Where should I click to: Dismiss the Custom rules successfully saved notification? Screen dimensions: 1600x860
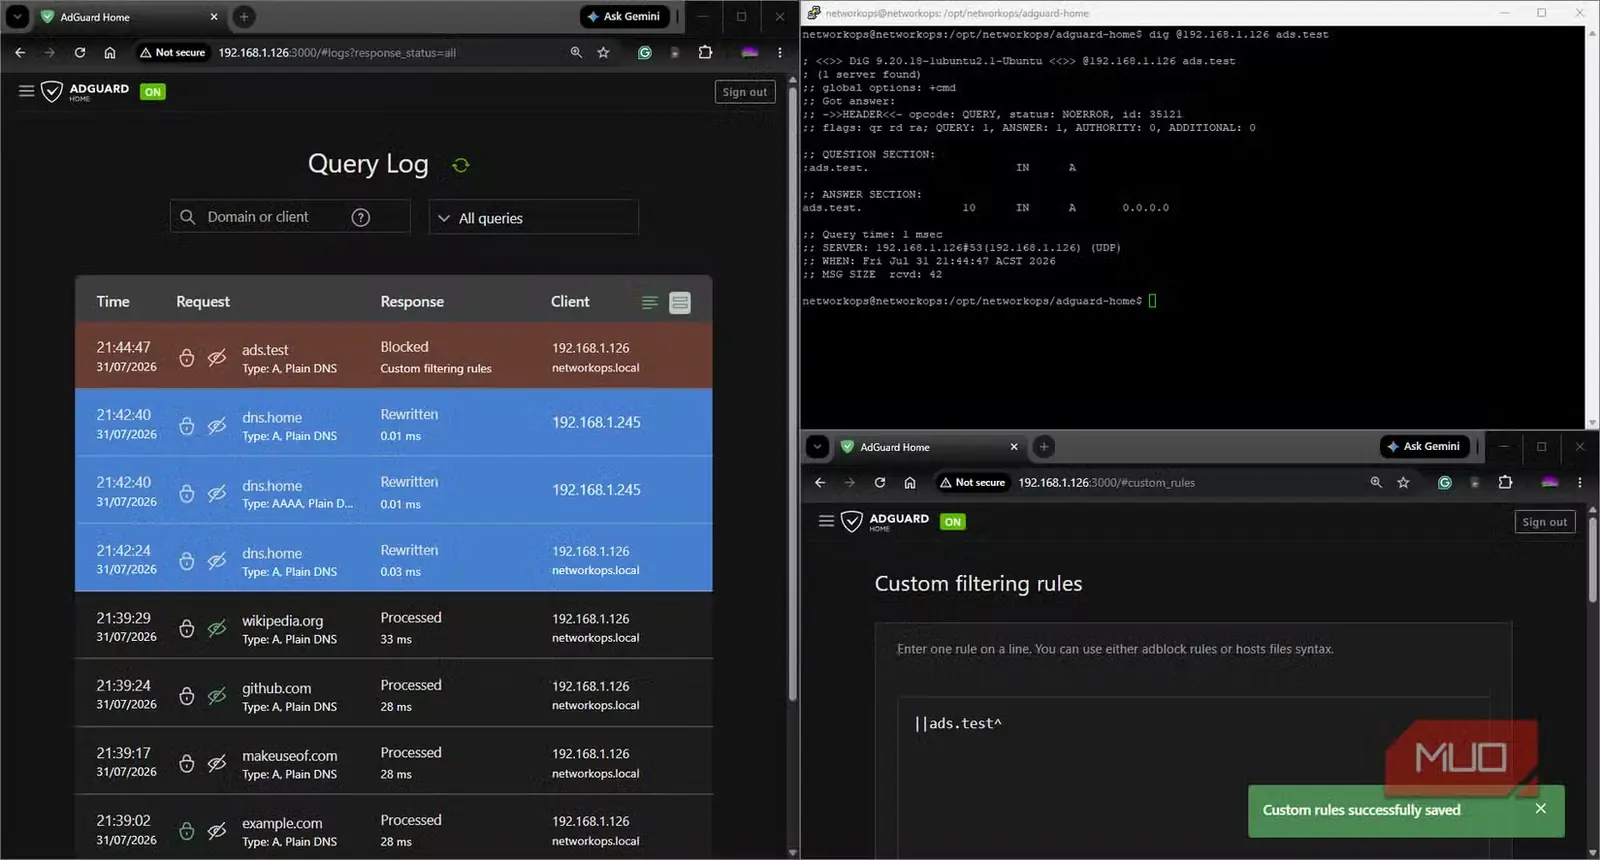tap(1540, 808)
